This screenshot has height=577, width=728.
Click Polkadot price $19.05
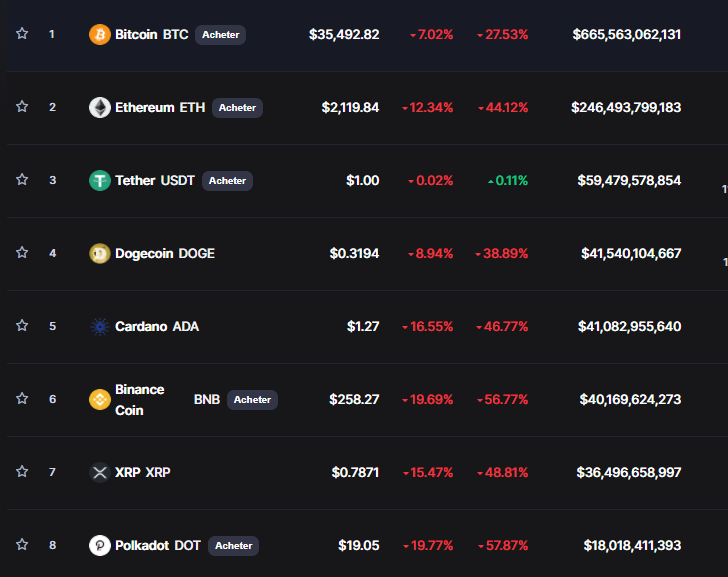359,545
